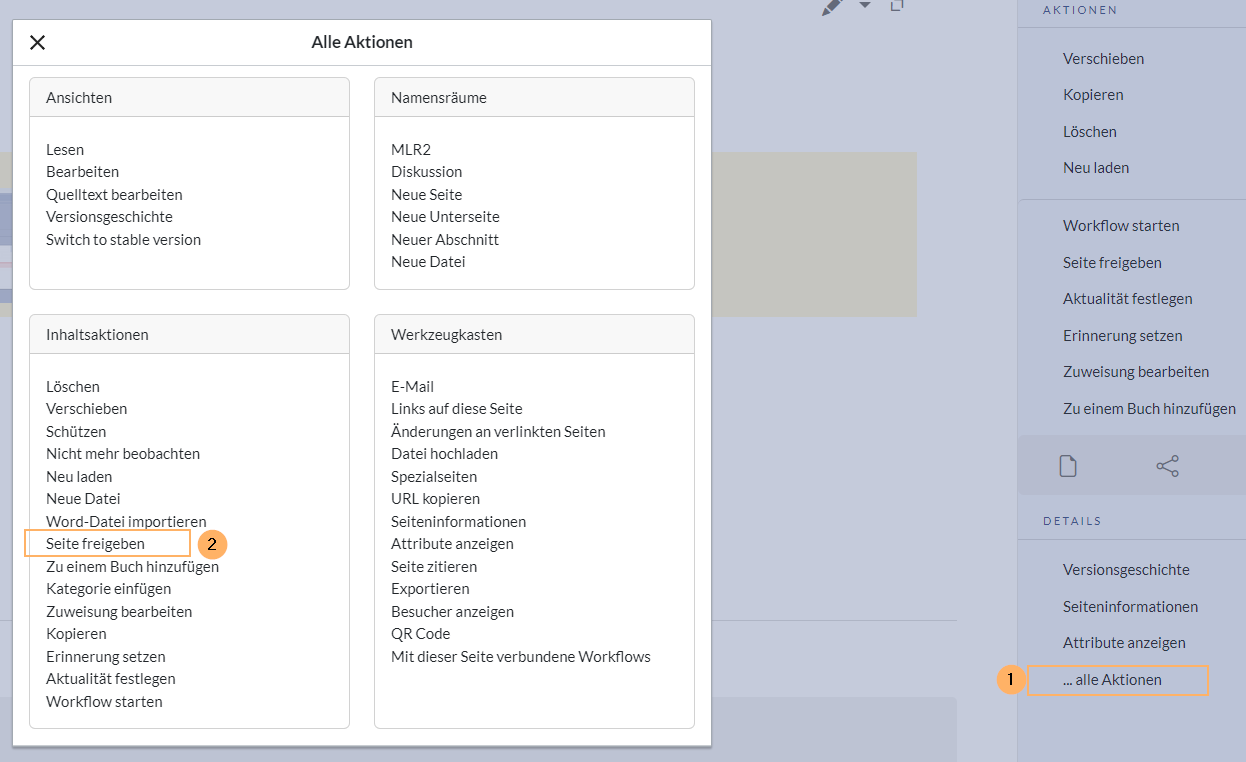Image resolution: width=1246 pixels, height=762 pixels.
Task: Open Versionsgeschichte in the Ansichten panel
Action: pyautogui.click(x=109, y=217)
